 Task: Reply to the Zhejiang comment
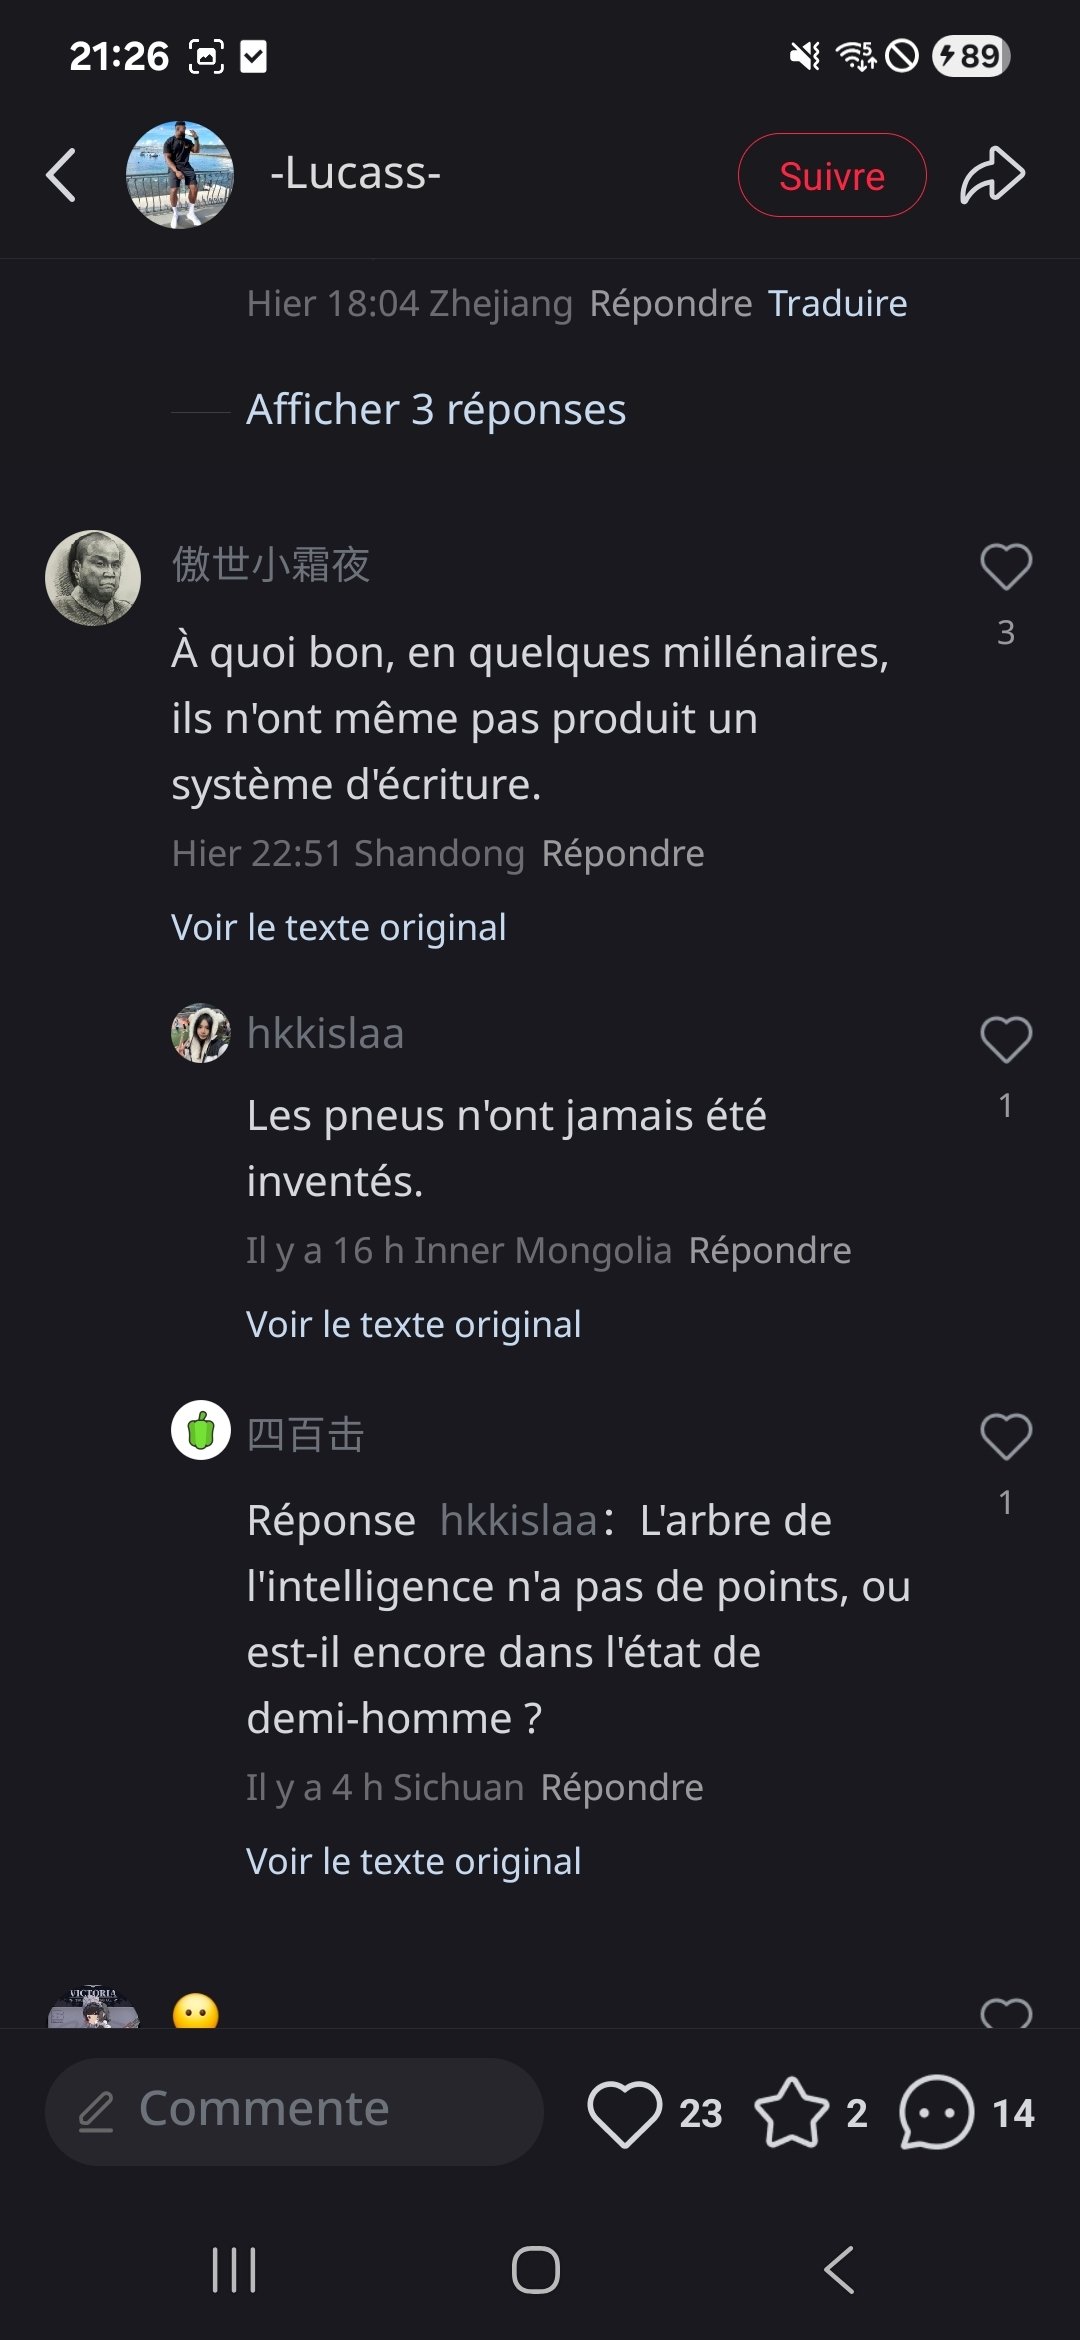(x=670, y=303)
